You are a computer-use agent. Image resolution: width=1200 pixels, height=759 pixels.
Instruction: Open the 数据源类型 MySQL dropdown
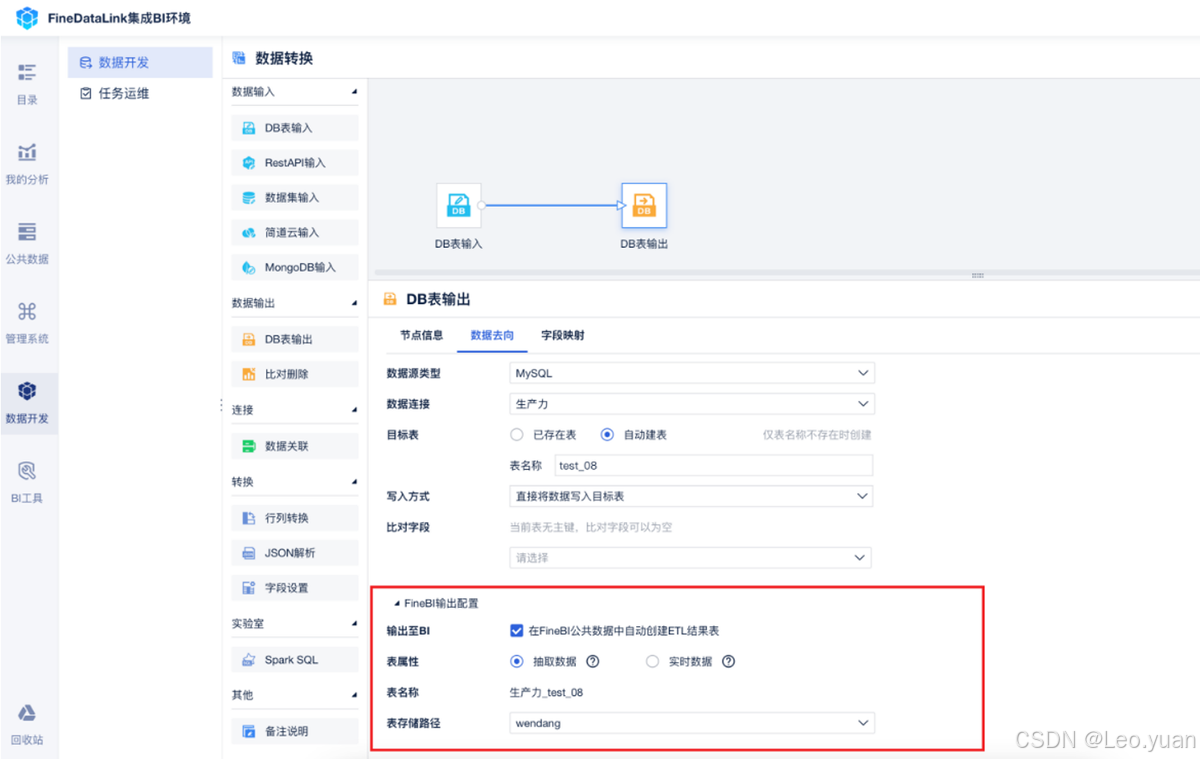click(x=692, y=373)
